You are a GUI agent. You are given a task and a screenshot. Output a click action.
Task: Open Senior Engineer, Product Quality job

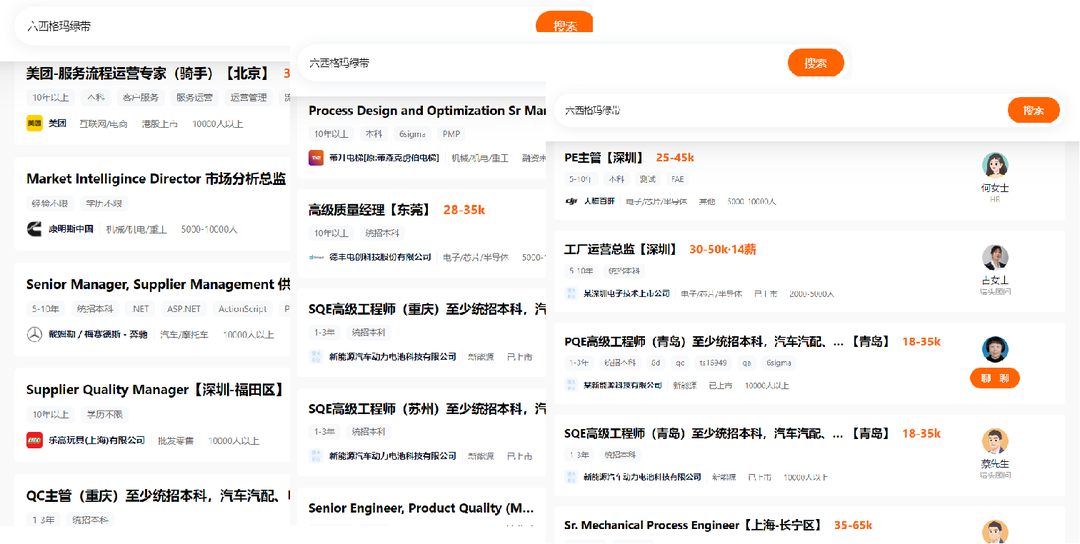(x=421, y=508)
